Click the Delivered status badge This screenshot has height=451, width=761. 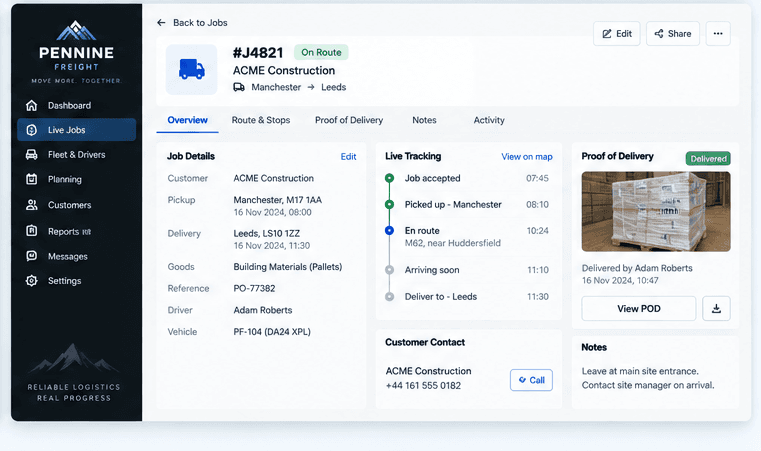(x=708, y=158)
